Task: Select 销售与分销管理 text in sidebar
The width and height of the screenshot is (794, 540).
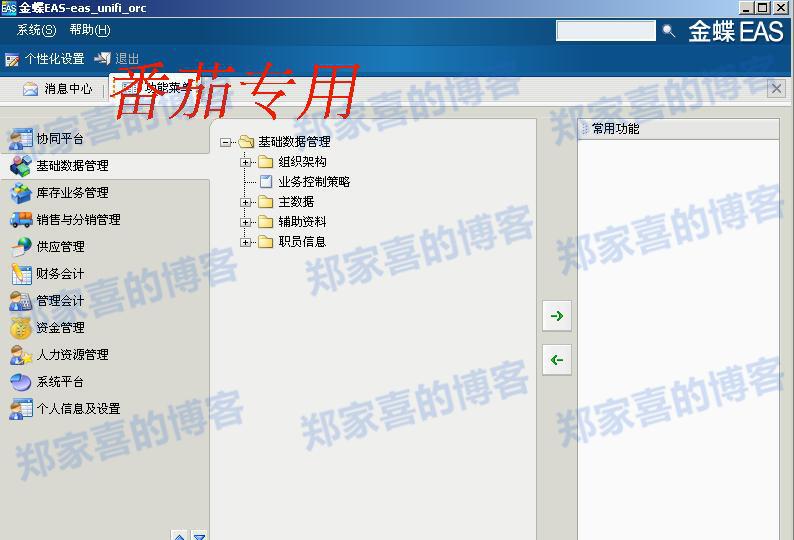Action: point(78,220)
